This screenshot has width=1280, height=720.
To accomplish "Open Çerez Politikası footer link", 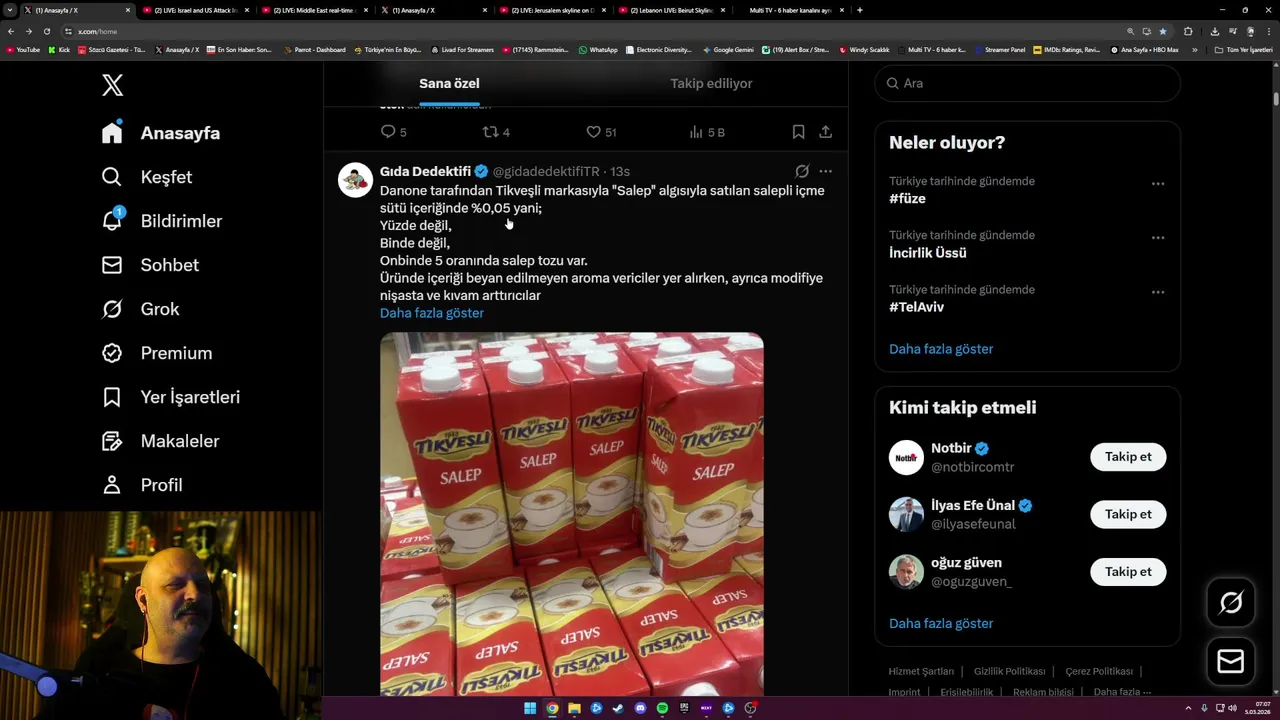I will click(1099, 671).
